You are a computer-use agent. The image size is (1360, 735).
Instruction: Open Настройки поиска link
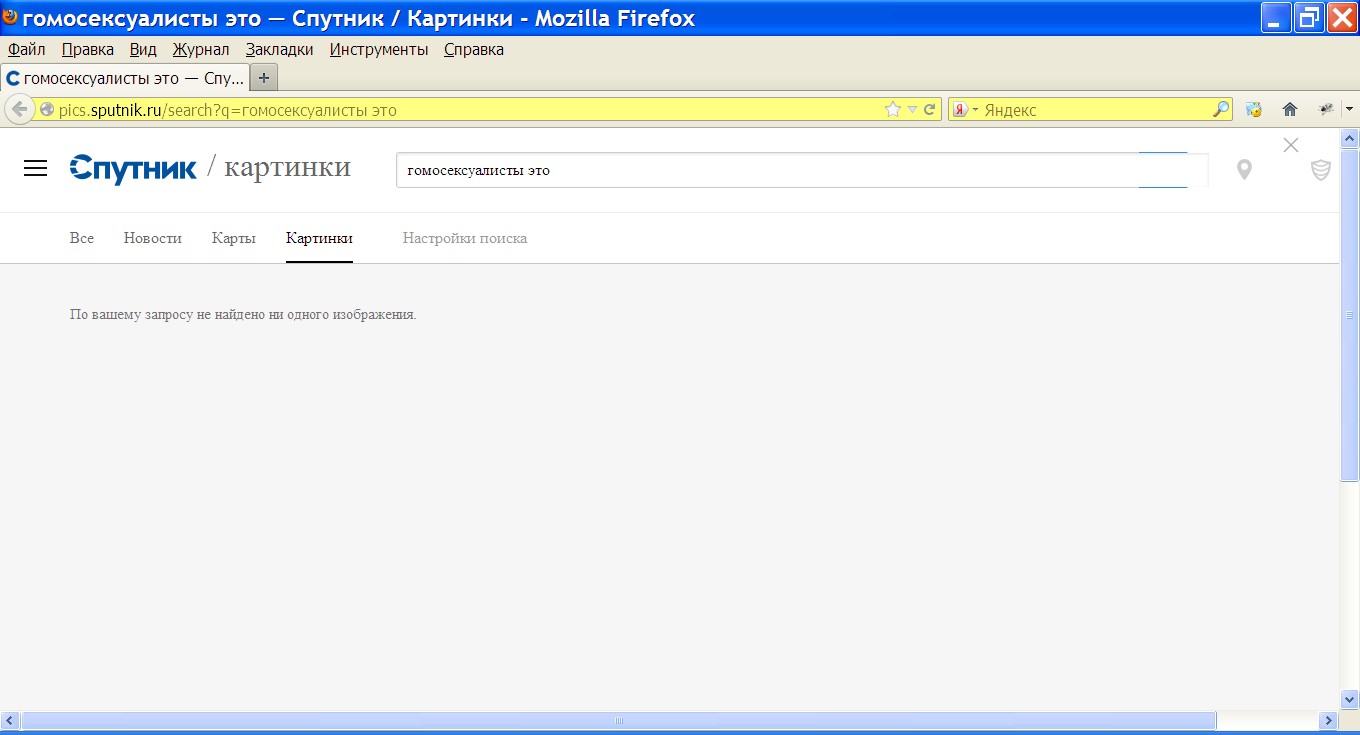click(x=464, y=238)
